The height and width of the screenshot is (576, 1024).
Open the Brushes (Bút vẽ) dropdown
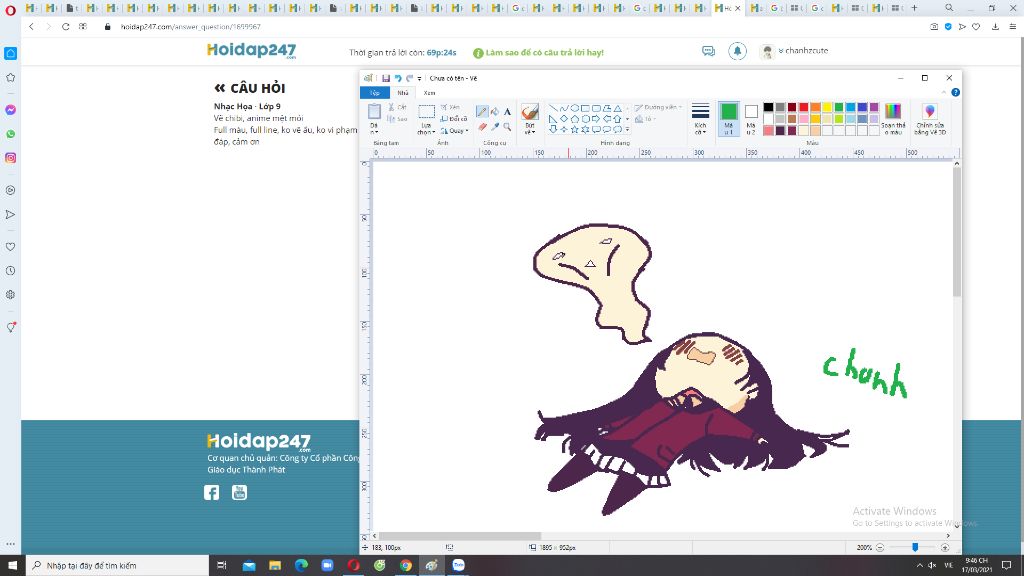pos(530,129)
